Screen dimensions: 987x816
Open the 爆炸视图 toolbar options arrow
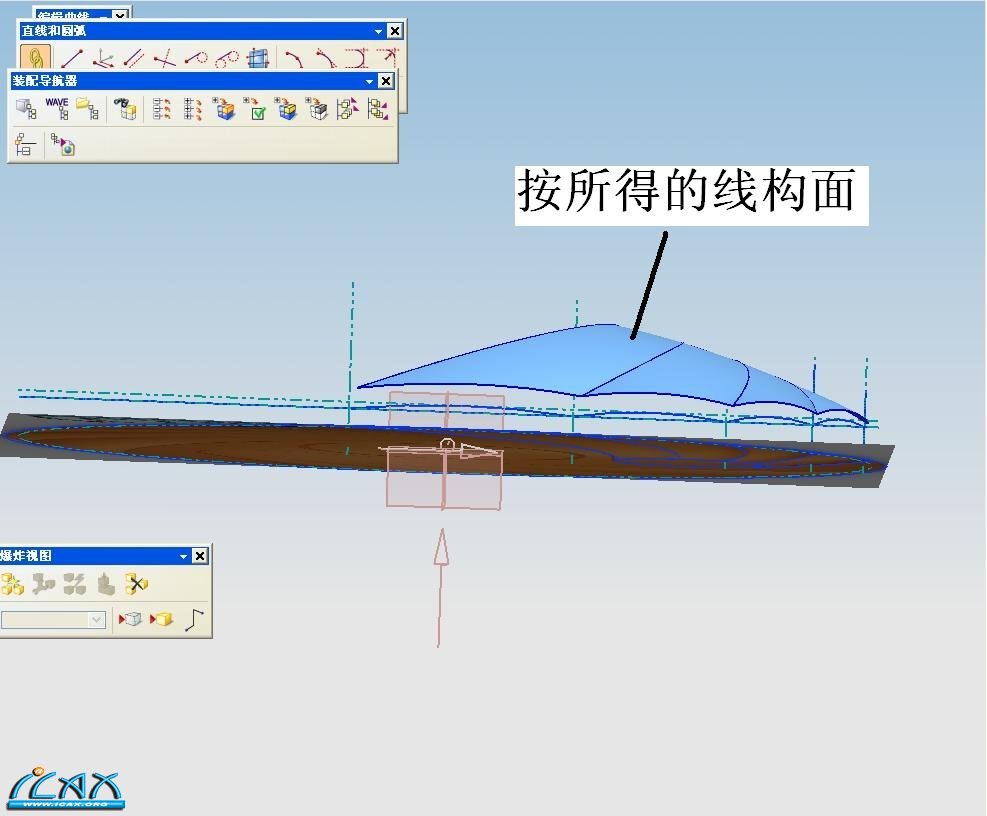(184, 556)
